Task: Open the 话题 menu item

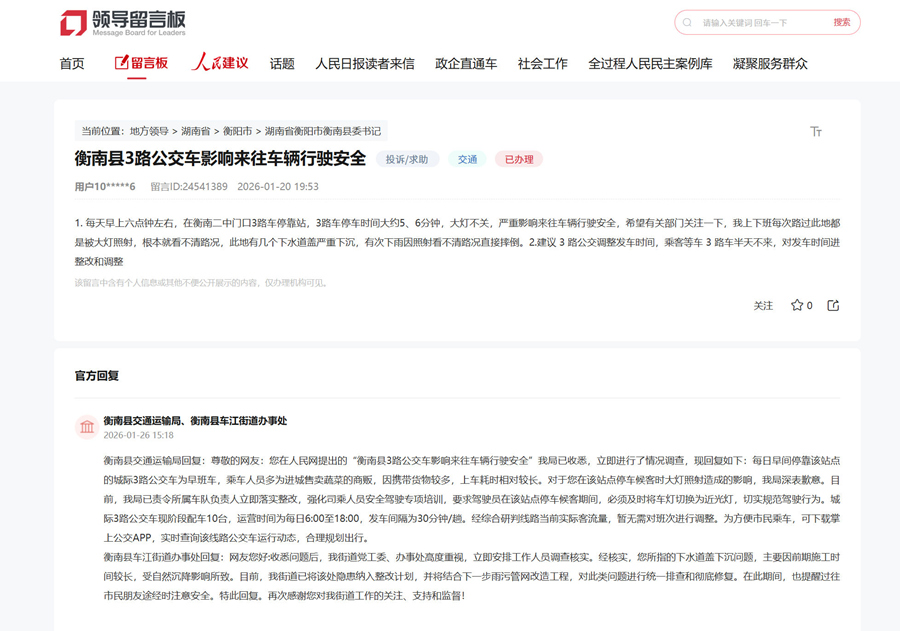Action: (281, 62)
